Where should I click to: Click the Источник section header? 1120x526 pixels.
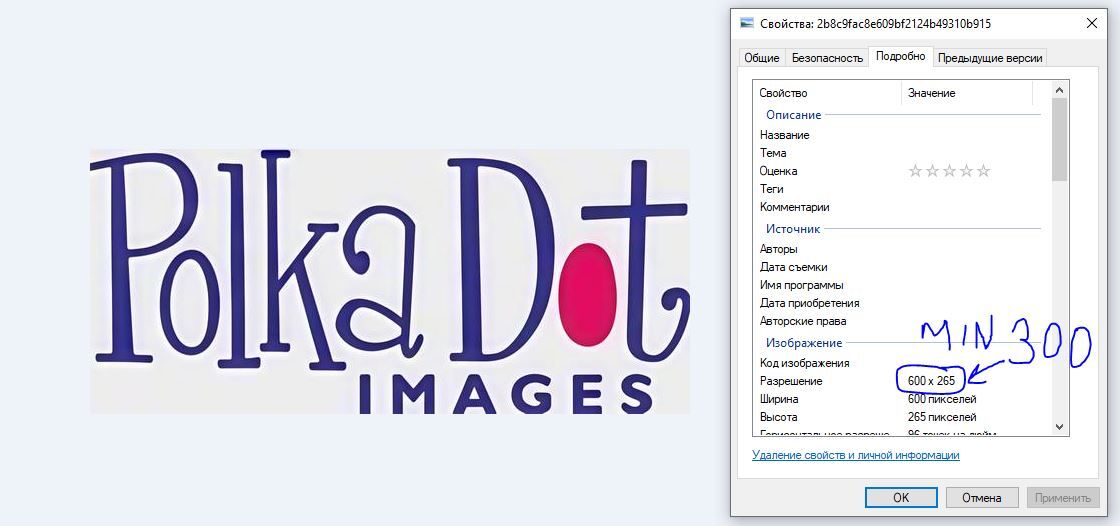(793, 229)
